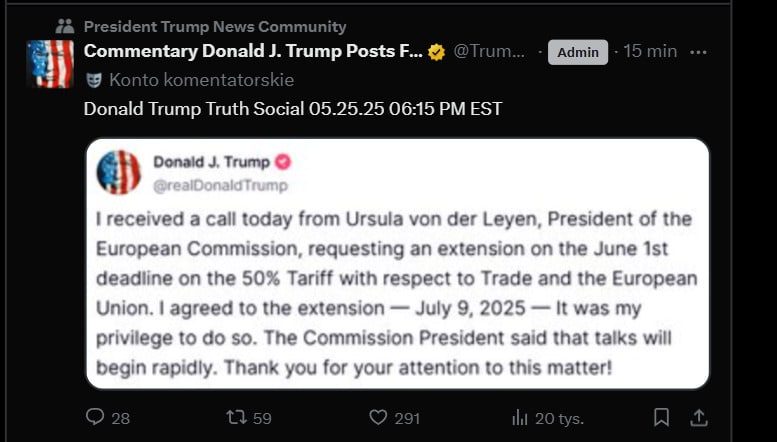Open the poster's flag profile avatar
This screenshot has width=777, height=442.
50,64
